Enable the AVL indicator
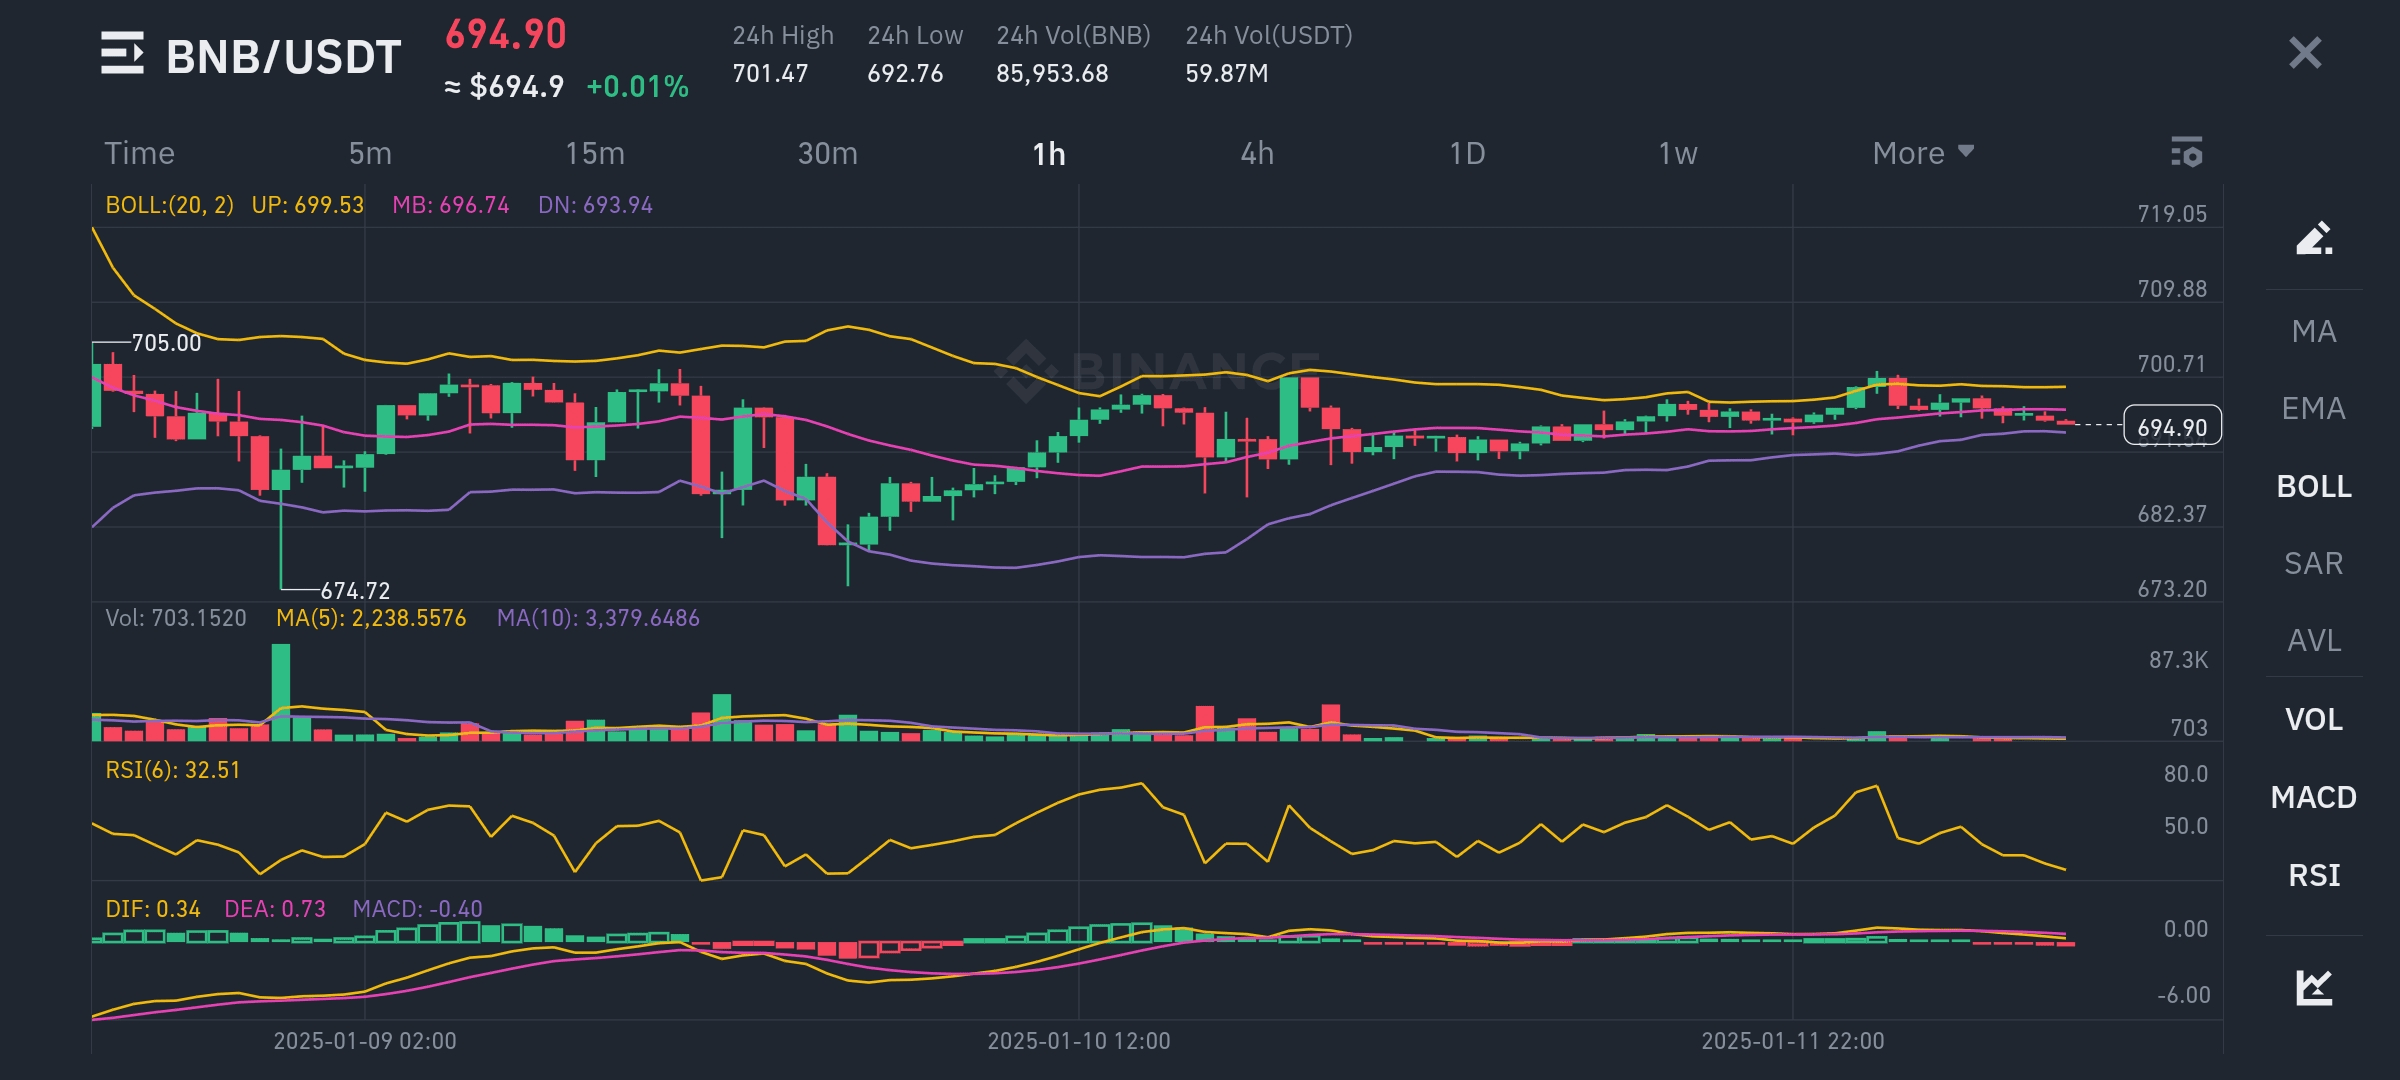The width and height of the screenshot is (2400, 1080). (2314, 640)
